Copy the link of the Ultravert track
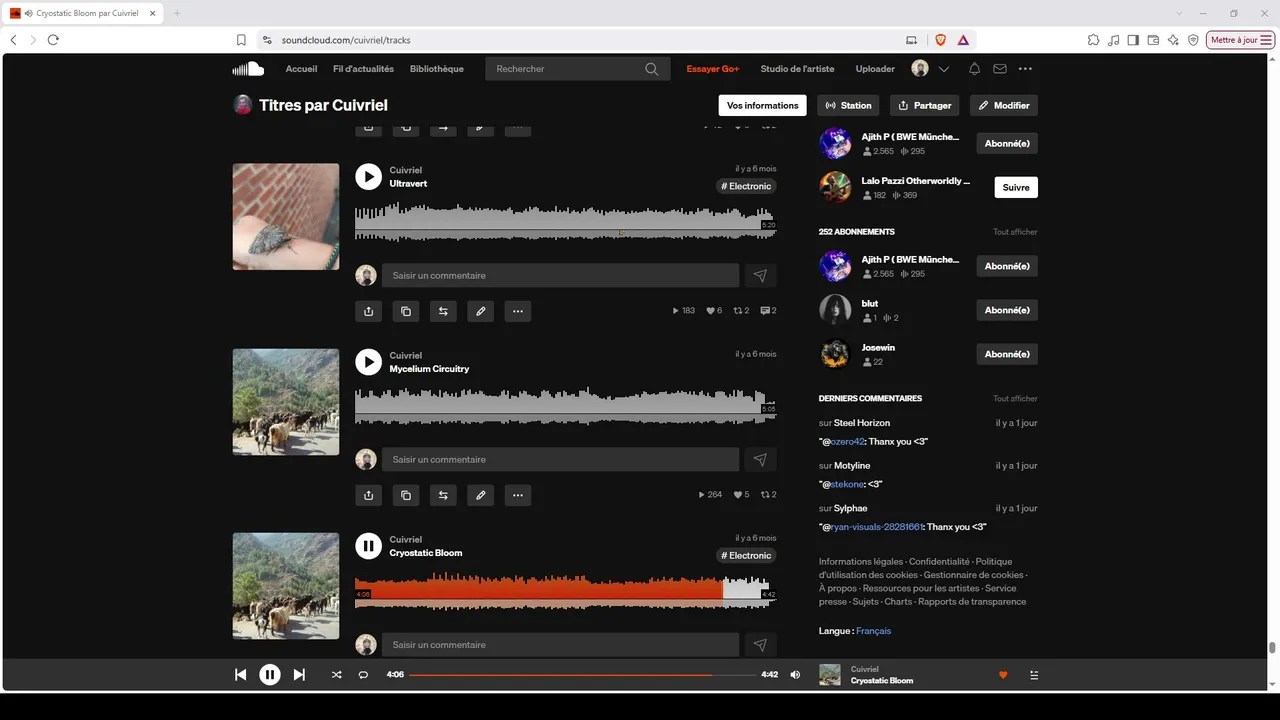Viewport: 1280px width, 720px height. pos(405,311)
